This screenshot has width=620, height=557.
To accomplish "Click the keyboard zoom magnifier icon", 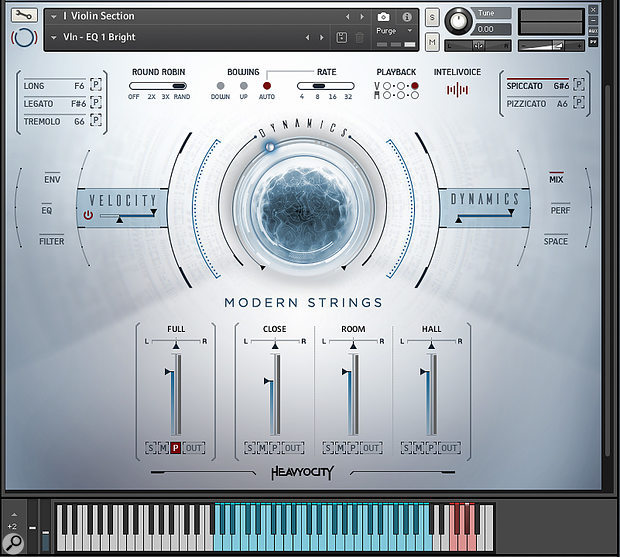I will click(x=13, y=544).
